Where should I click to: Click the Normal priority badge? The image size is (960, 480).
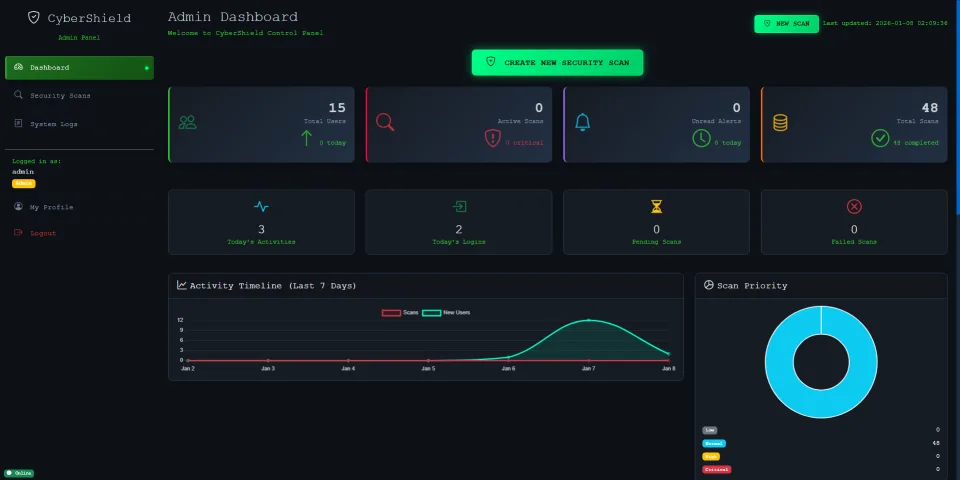[x=714, y=443]
